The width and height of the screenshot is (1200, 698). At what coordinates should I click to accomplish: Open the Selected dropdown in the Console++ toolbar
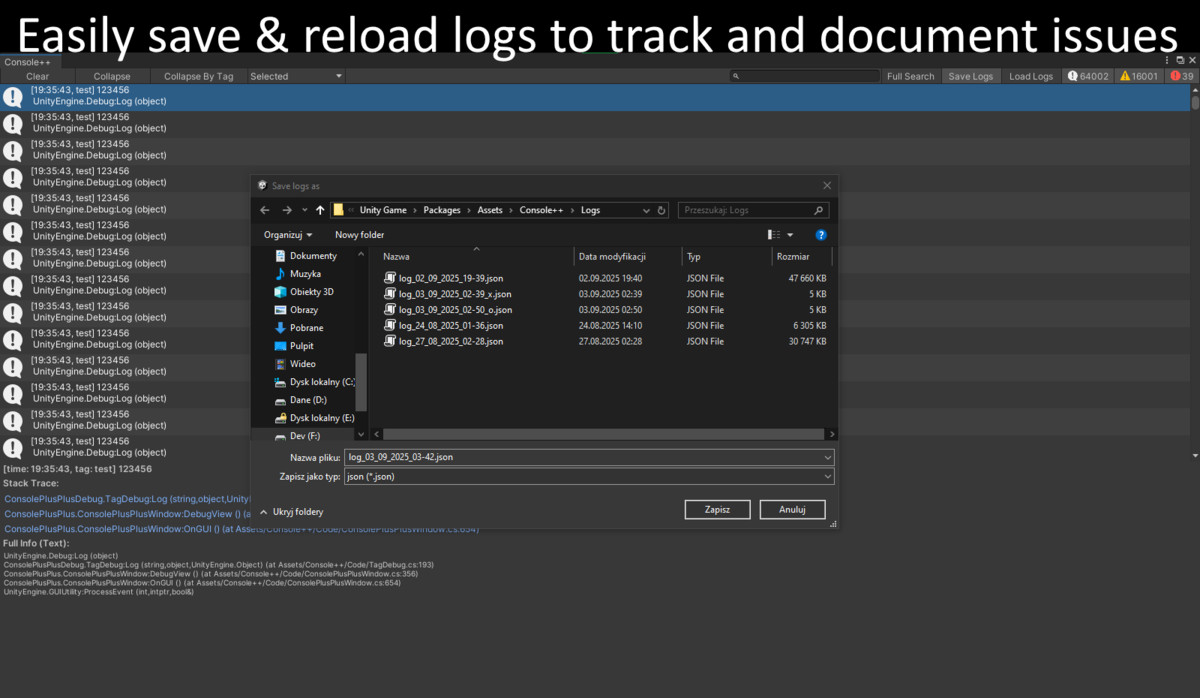click(295, 76)
